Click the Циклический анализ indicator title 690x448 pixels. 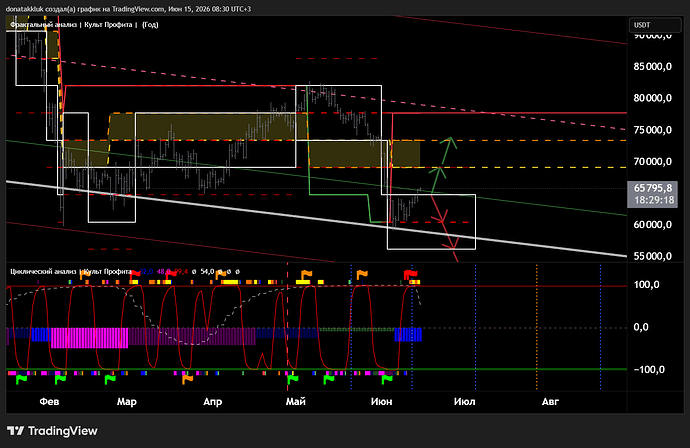[43, 272]
